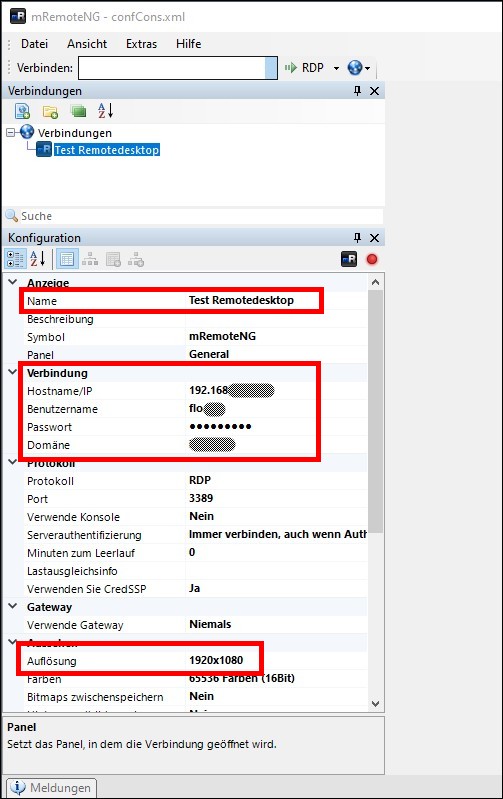Click the green view/expand icon in Verbindungen toolbar

click(x=78, y=111)
